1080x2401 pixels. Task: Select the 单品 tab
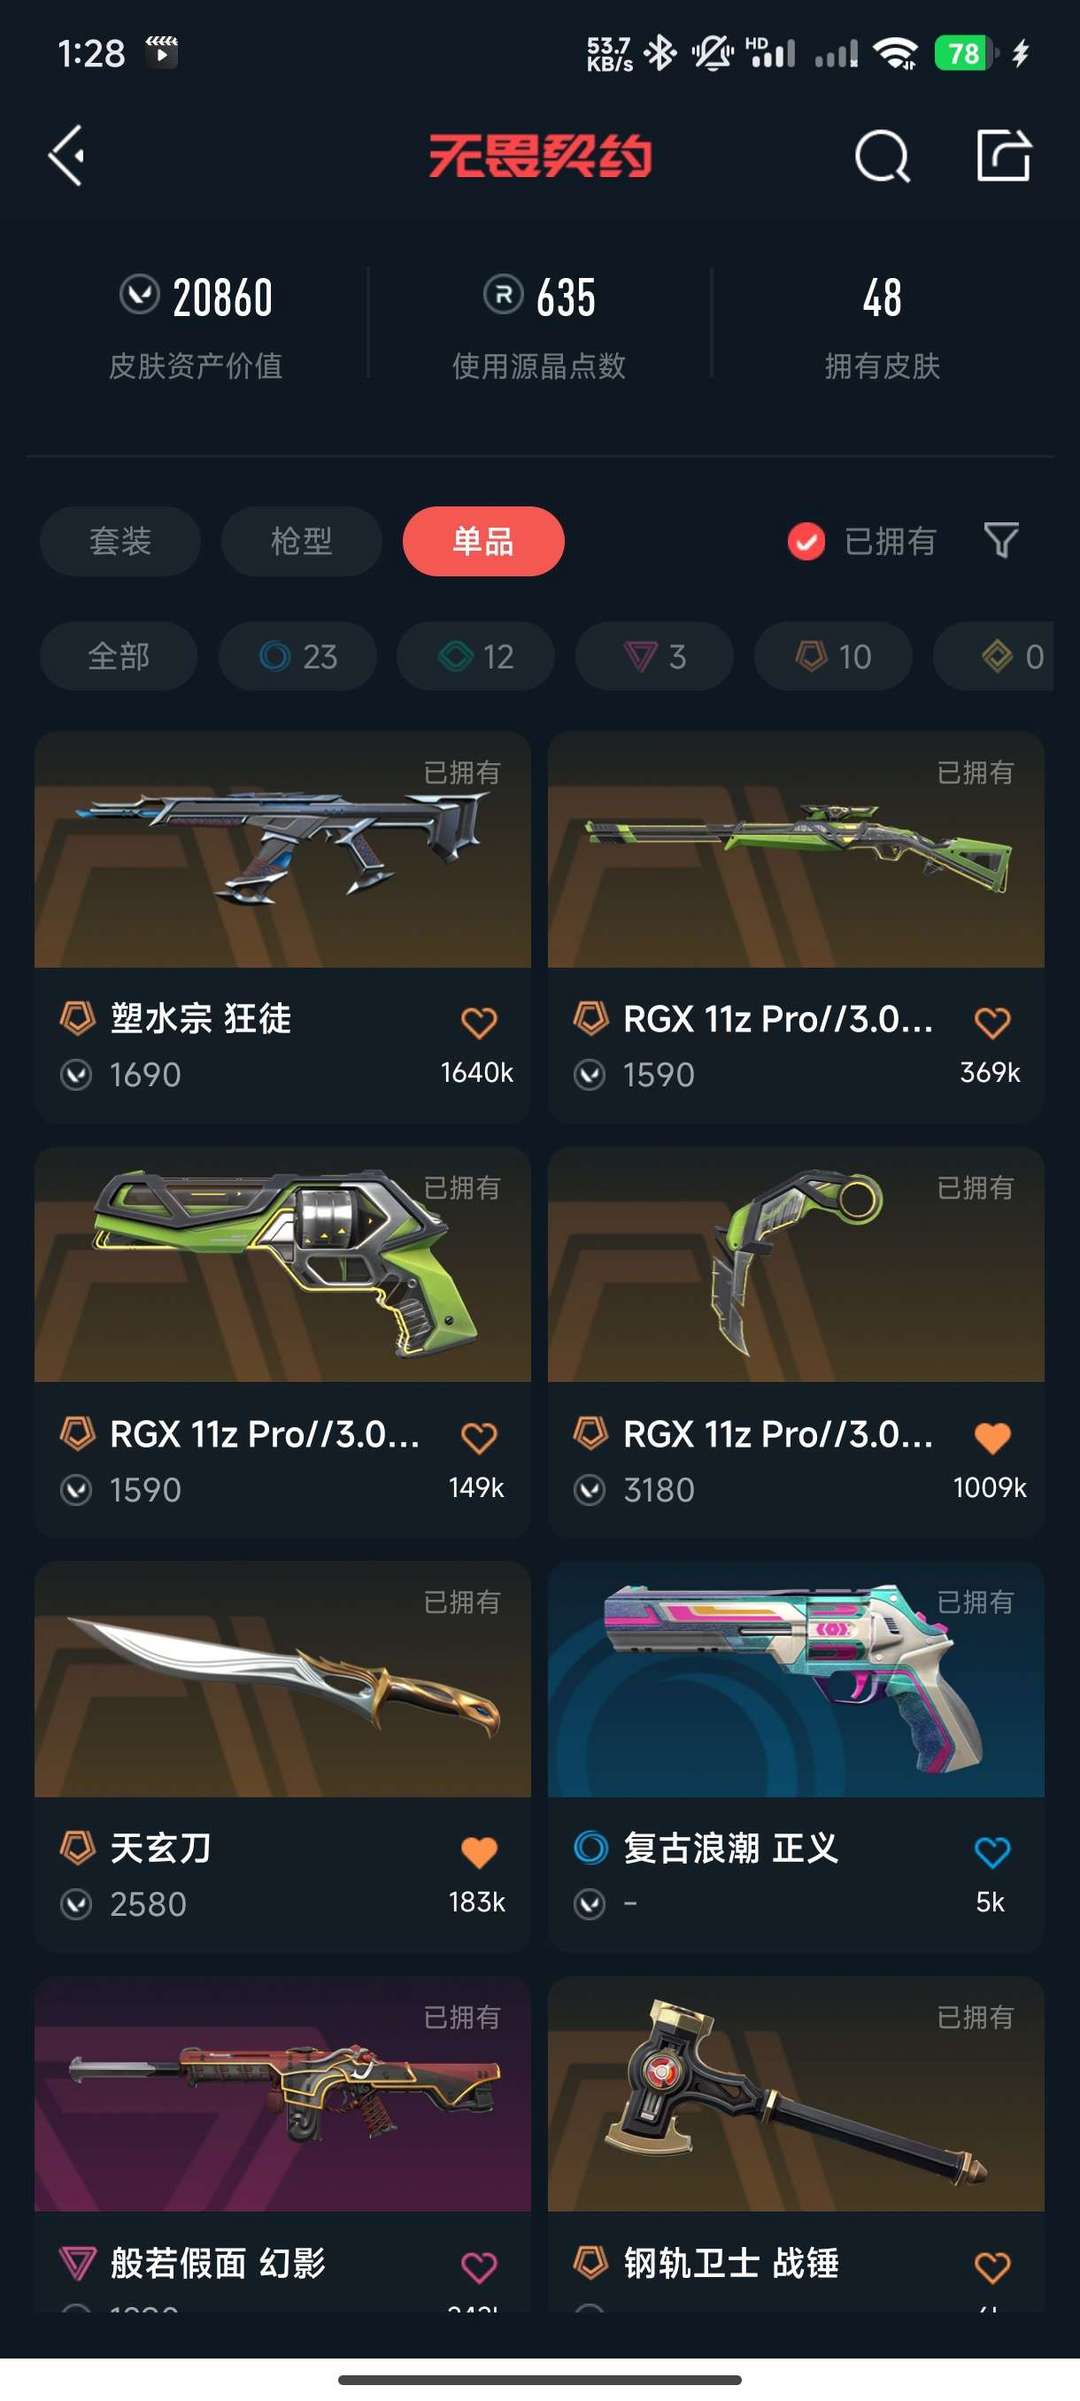click(483, 541)
